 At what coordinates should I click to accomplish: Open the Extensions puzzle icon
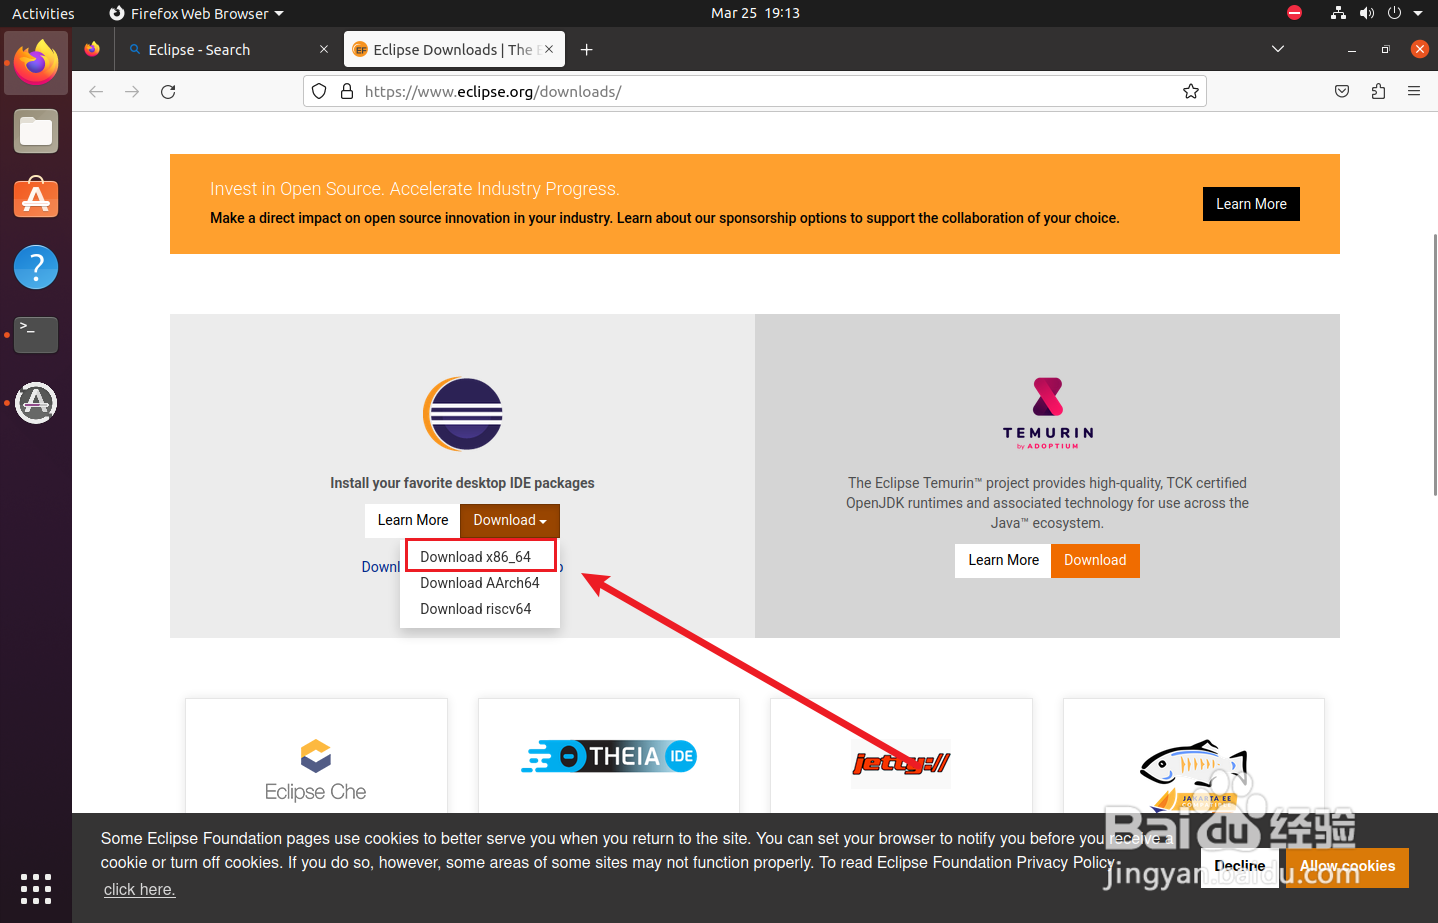pos(1378,92)
